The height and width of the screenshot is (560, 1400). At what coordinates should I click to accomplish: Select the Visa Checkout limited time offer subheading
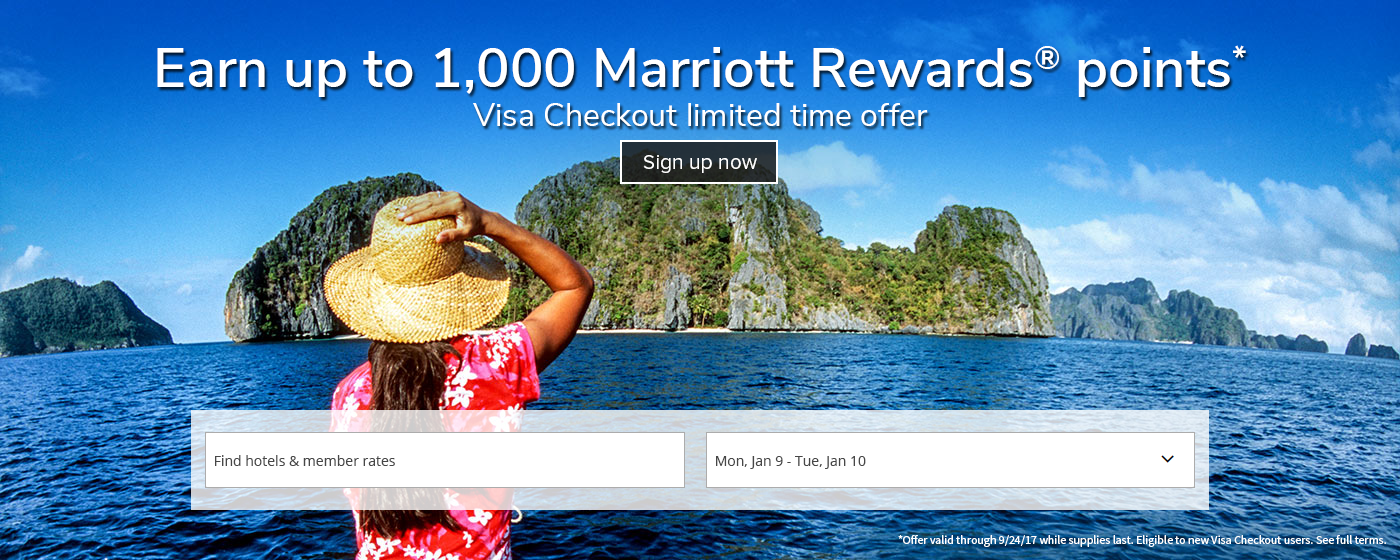[700, 116]
